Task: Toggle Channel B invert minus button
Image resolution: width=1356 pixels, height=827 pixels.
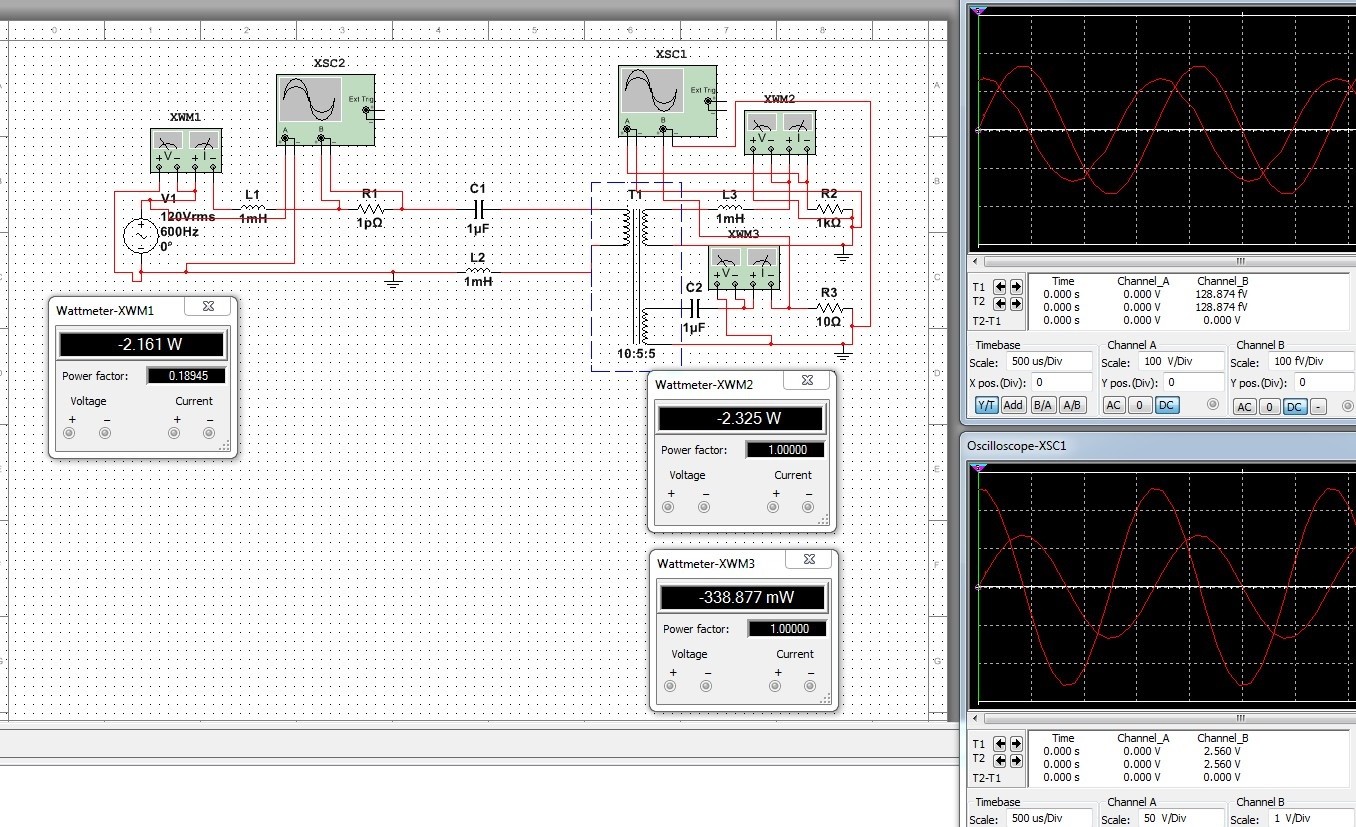Action: [1318, 406]
